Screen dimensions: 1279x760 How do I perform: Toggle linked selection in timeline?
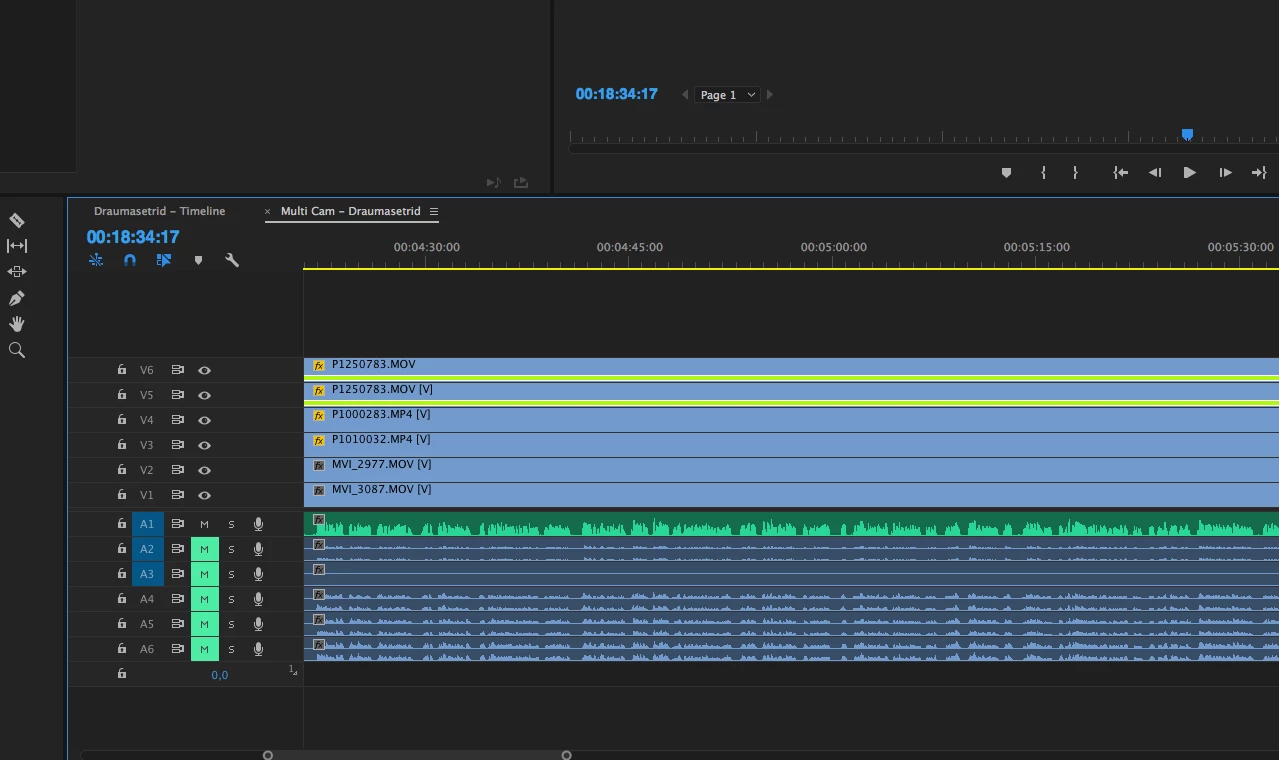click(164, 260)
